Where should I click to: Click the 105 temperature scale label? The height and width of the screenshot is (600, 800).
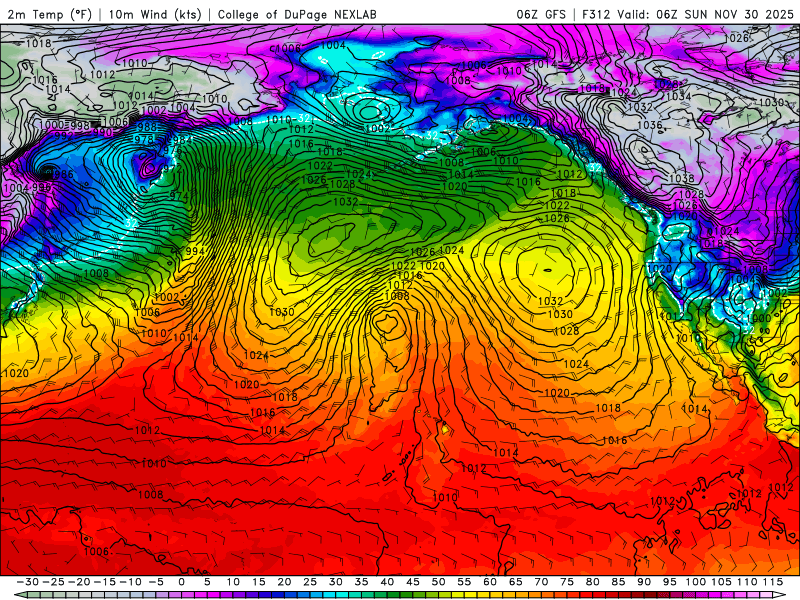pyautogui.click(x=721, y=582)
